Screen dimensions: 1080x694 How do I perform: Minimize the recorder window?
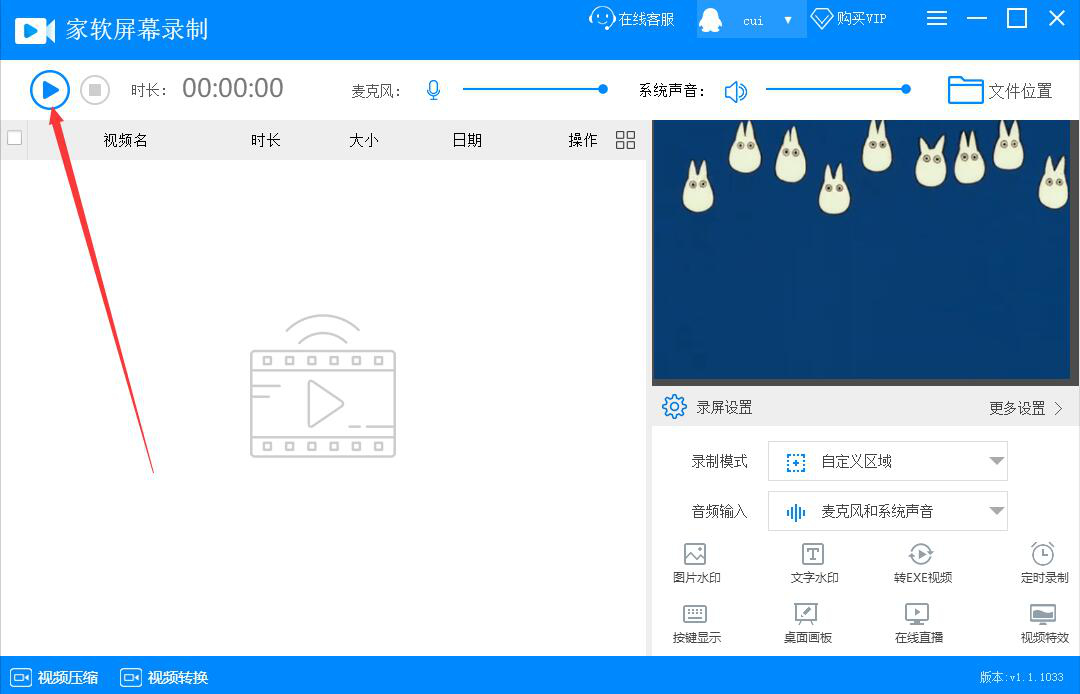pos(977,19)
